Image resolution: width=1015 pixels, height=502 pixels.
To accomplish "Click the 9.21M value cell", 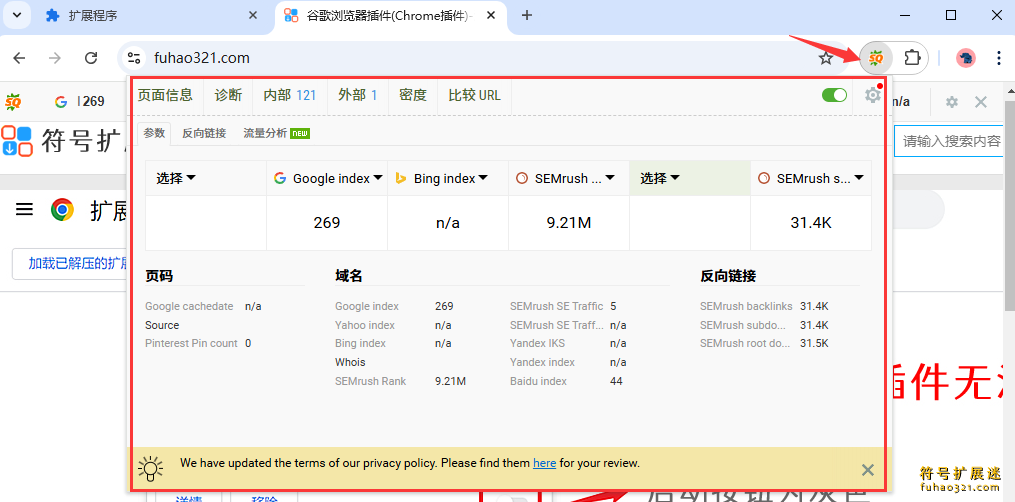I will point(569,223).
